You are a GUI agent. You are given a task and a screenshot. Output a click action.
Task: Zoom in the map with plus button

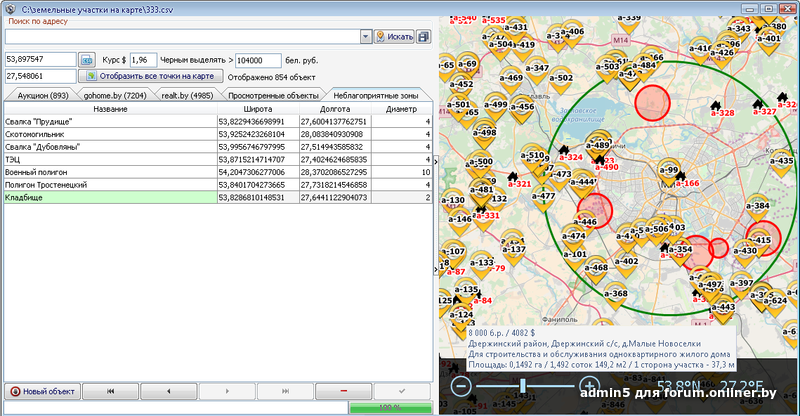(x=589, y=386)
